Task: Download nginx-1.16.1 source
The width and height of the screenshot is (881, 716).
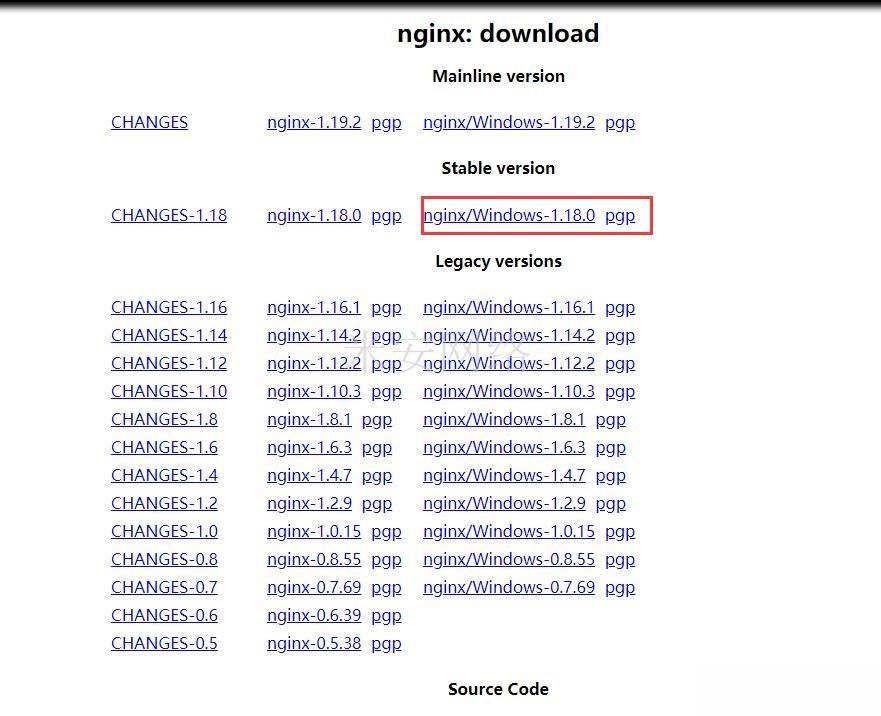Action: (314, 307)
